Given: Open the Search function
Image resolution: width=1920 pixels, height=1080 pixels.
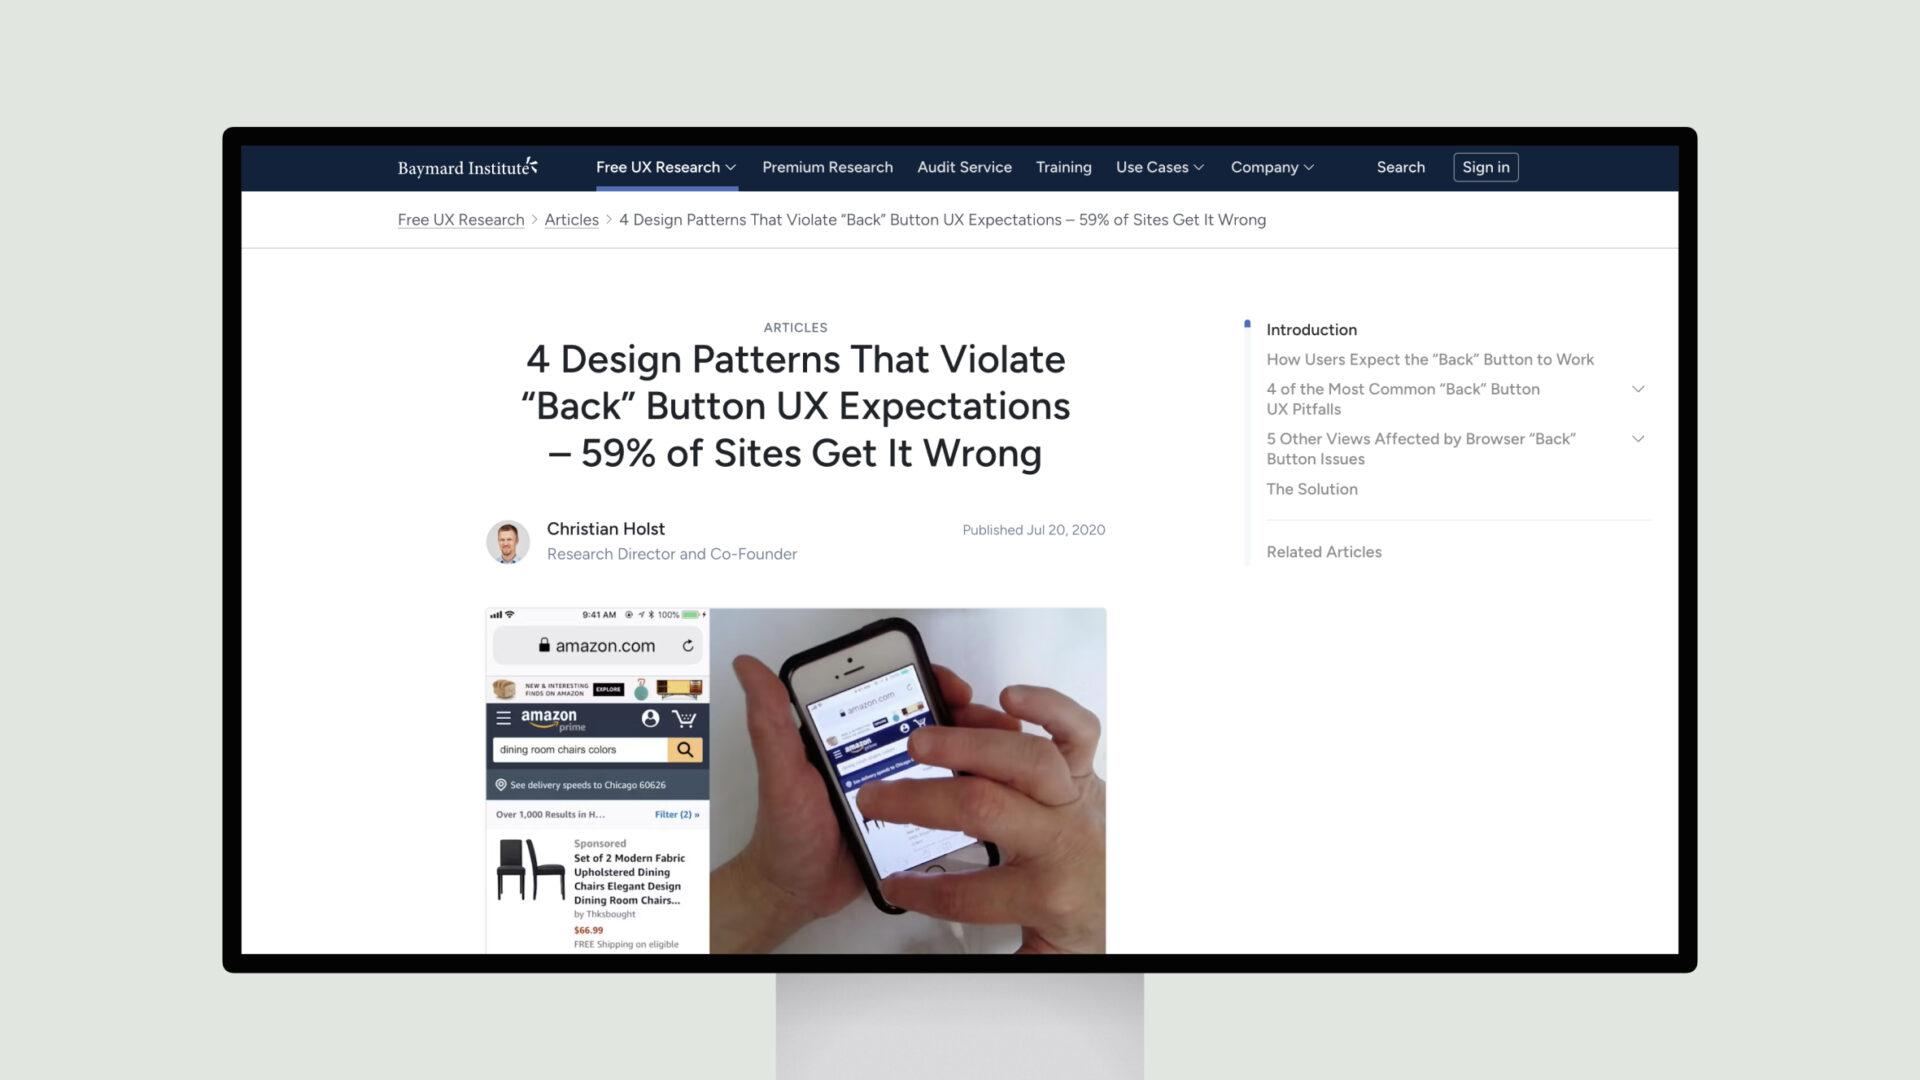Looking at the screenshot, I should 1400,166.
